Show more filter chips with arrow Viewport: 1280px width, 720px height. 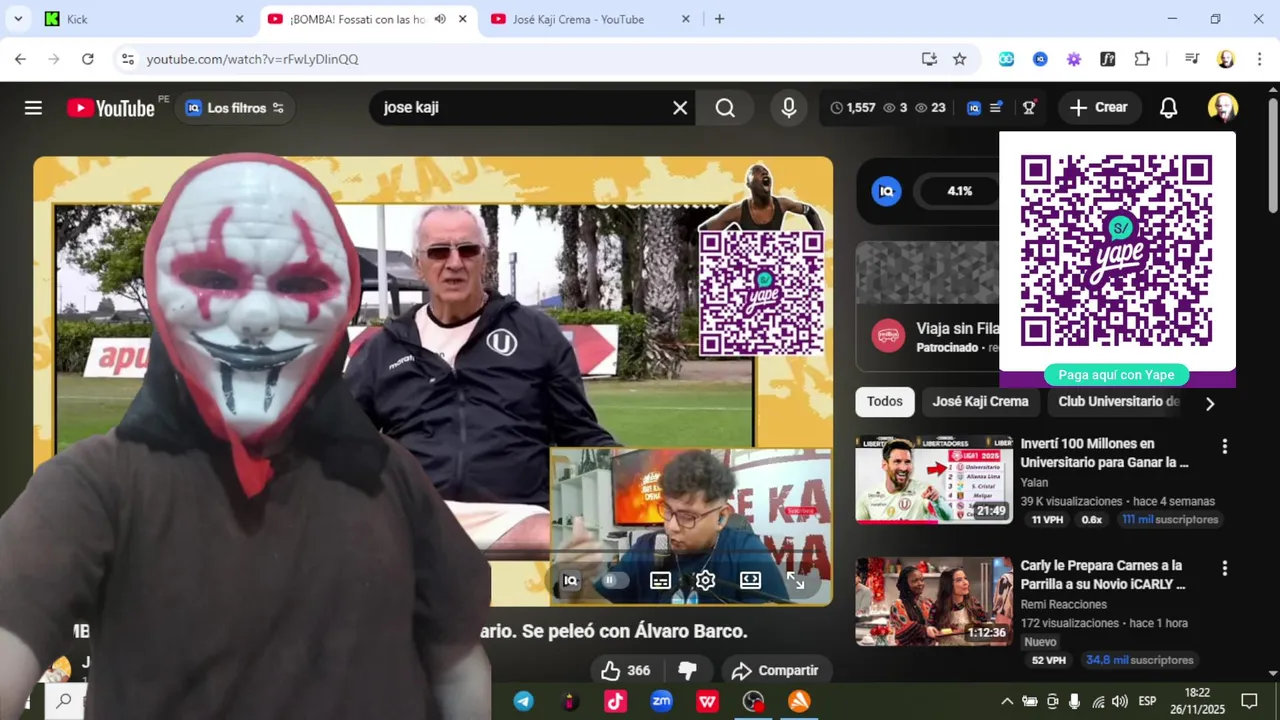(x=1210, y=403)
